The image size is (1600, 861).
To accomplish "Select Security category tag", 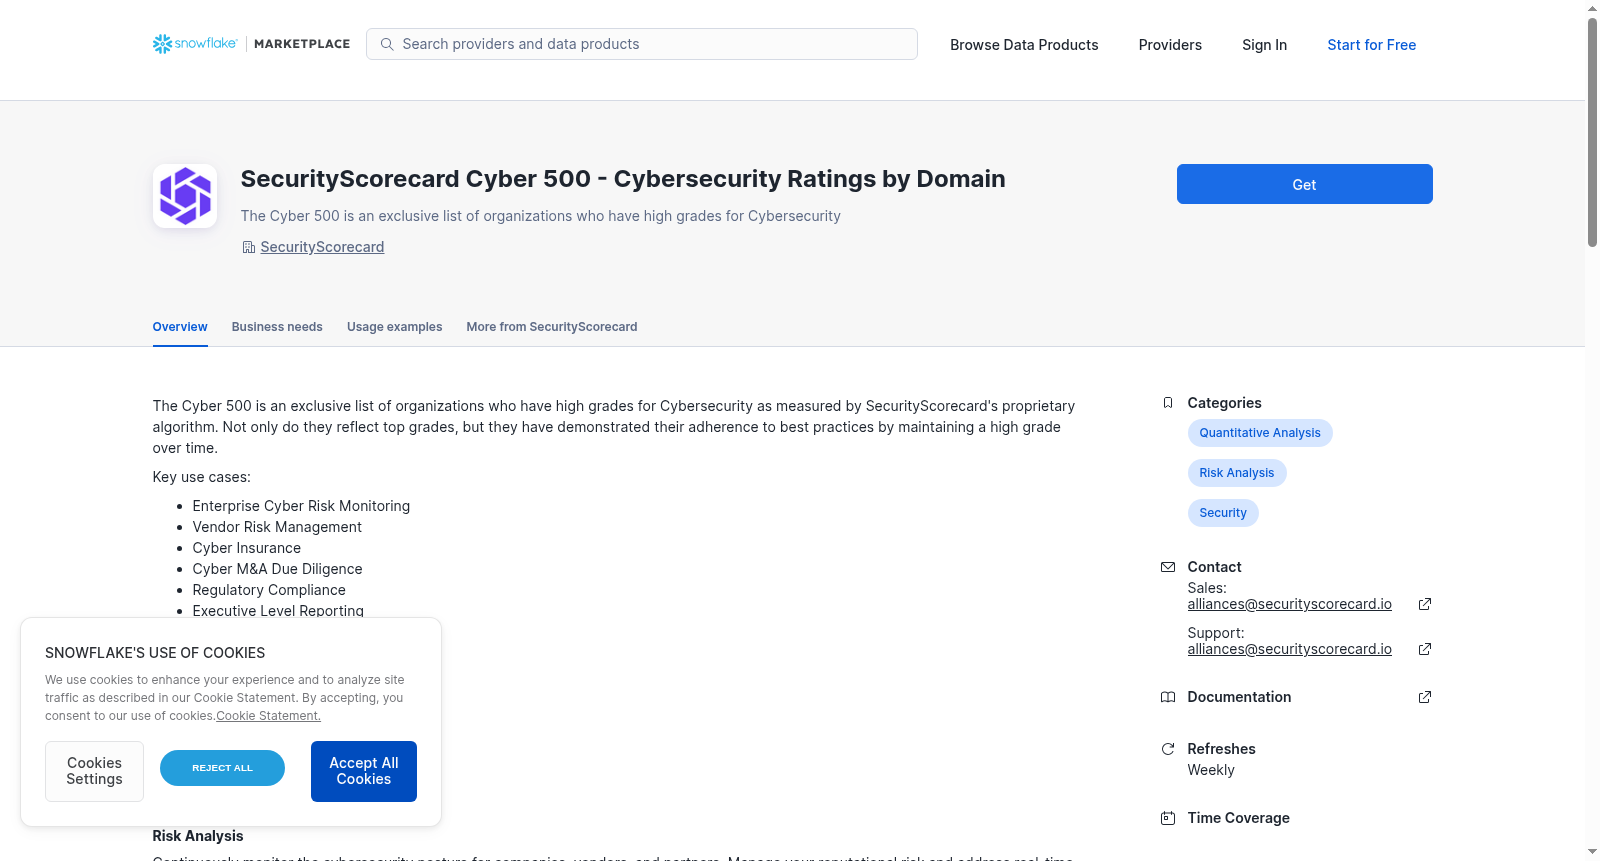I will click(1223, 513).
